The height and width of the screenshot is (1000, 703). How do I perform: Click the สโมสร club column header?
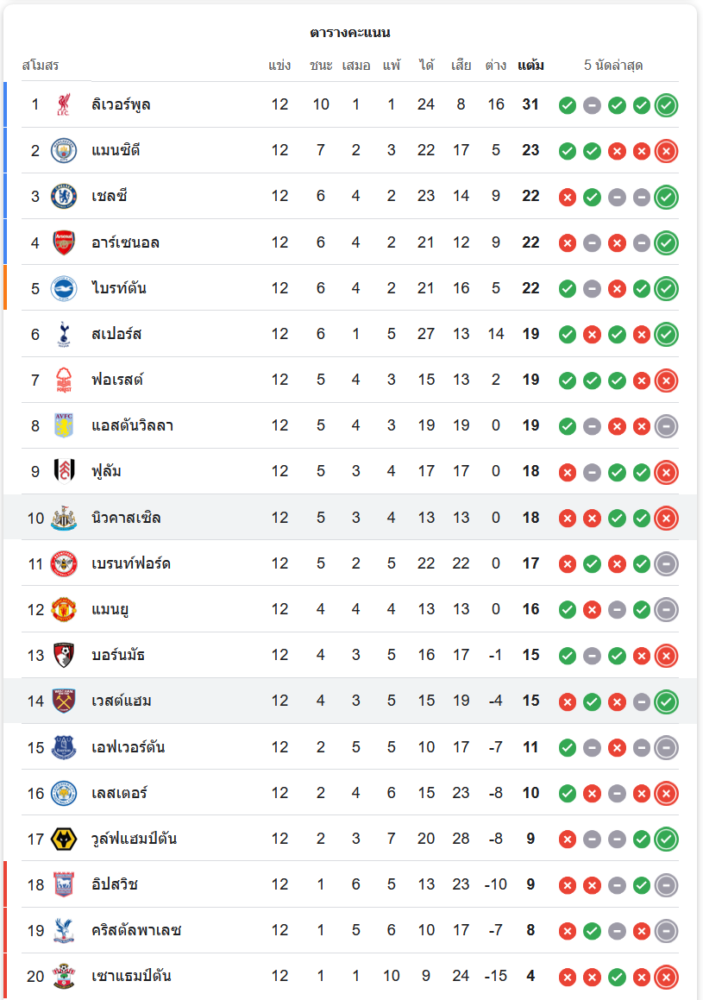pos(40,65)
